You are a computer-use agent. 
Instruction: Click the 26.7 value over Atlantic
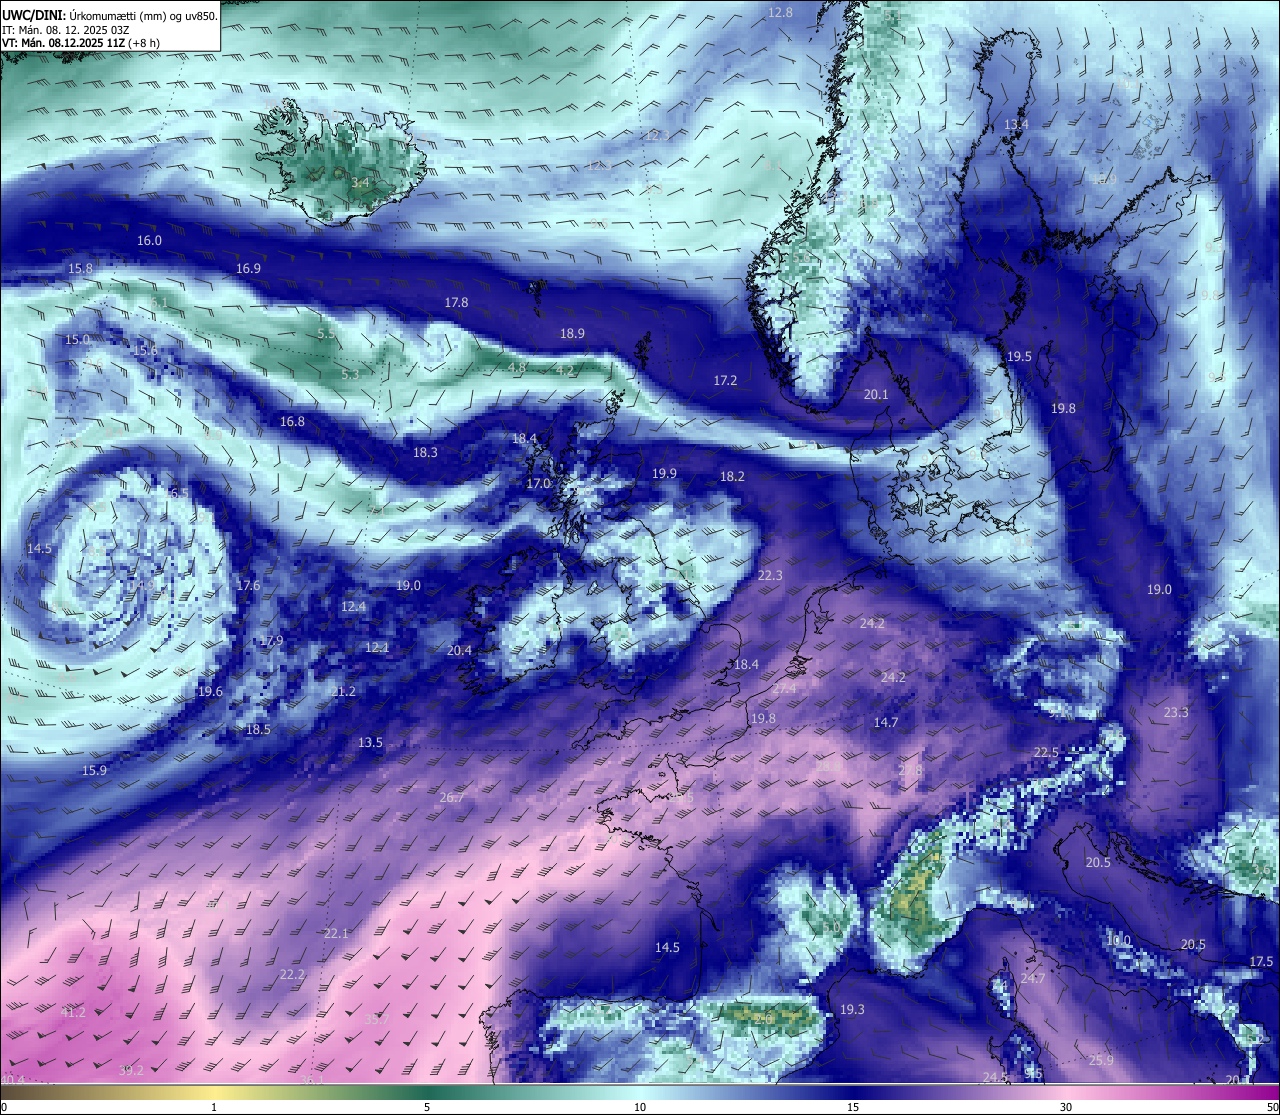click(452, 797)
